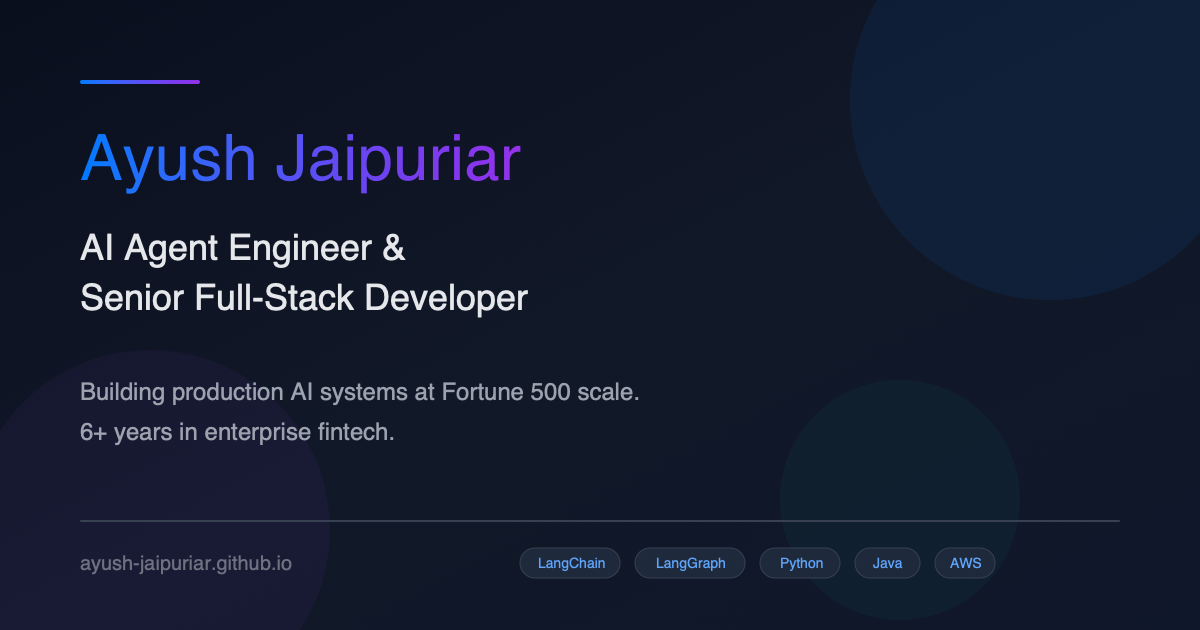Open the ayush-jaipuriar.github.io link

[186, 563]
